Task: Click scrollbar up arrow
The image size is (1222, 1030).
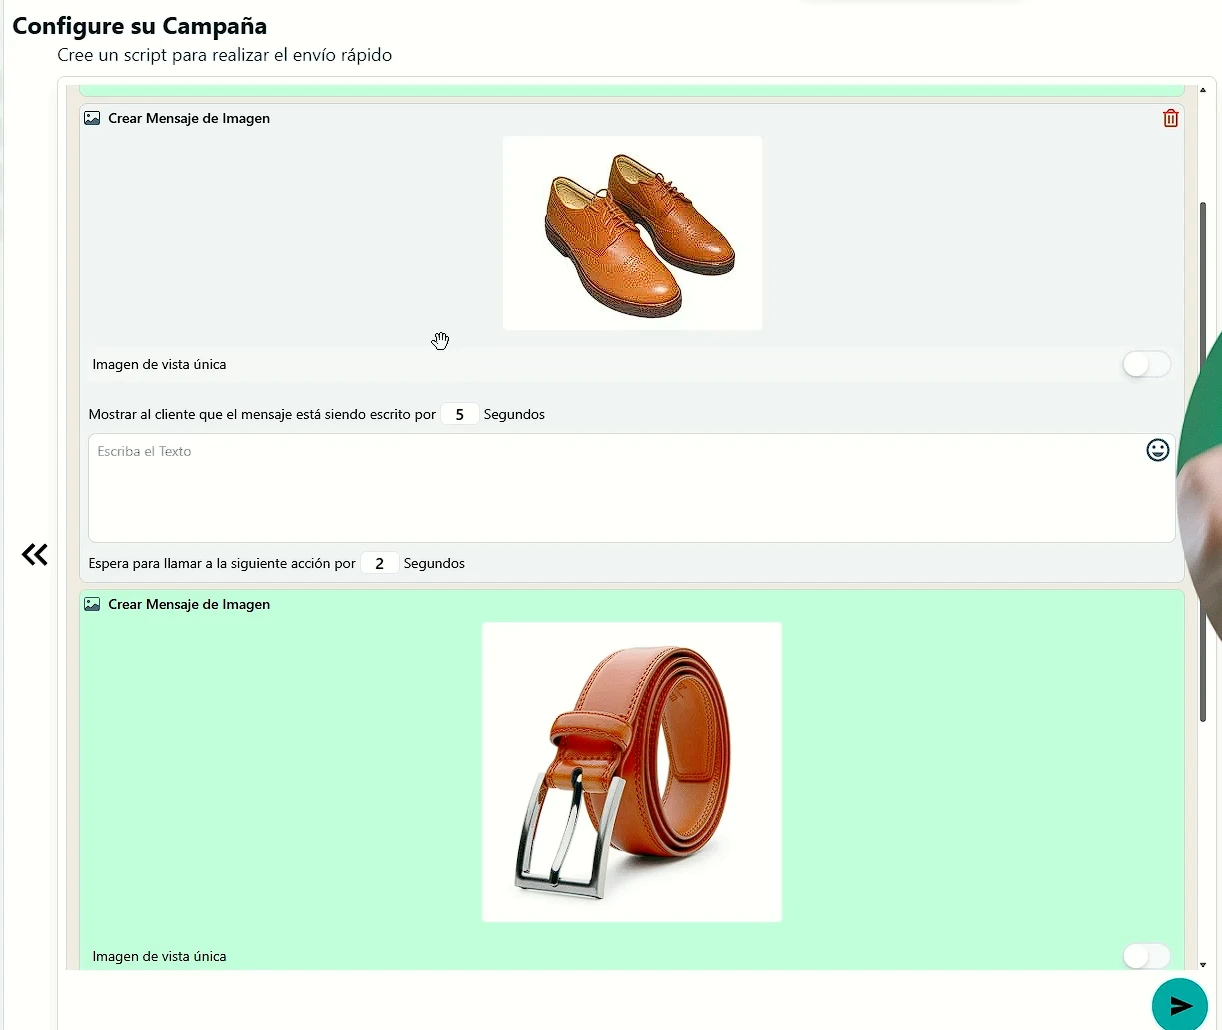Action: (x=1203, y=90)
